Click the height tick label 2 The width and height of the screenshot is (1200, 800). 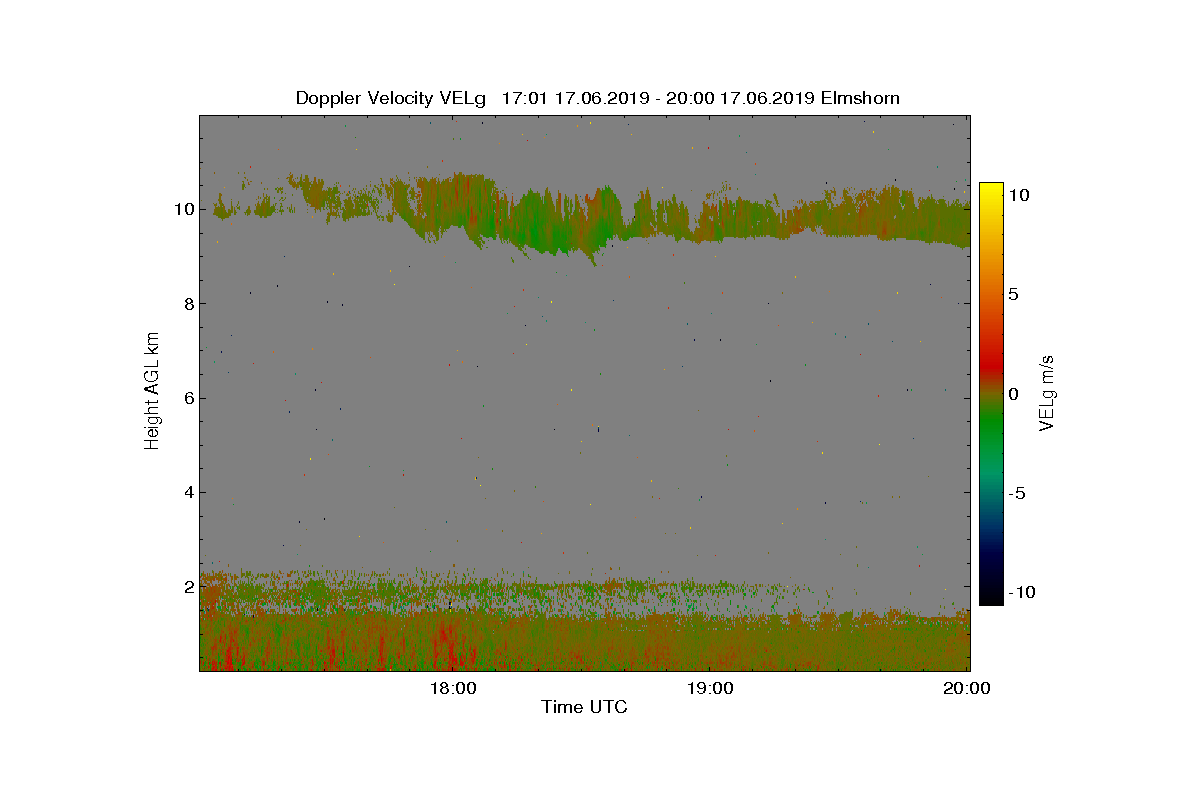pos(189,586)
